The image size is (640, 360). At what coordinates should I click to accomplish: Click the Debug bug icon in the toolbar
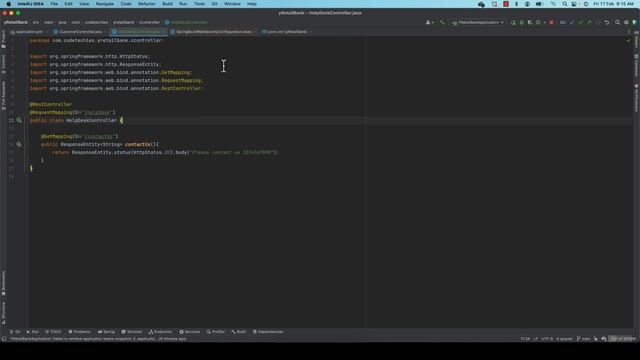[x=522, y=22]
